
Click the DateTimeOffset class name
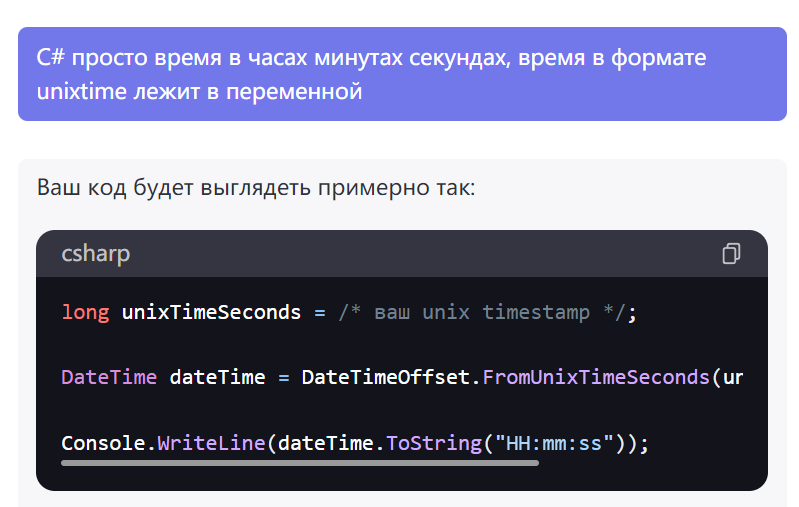coord(385,377)
